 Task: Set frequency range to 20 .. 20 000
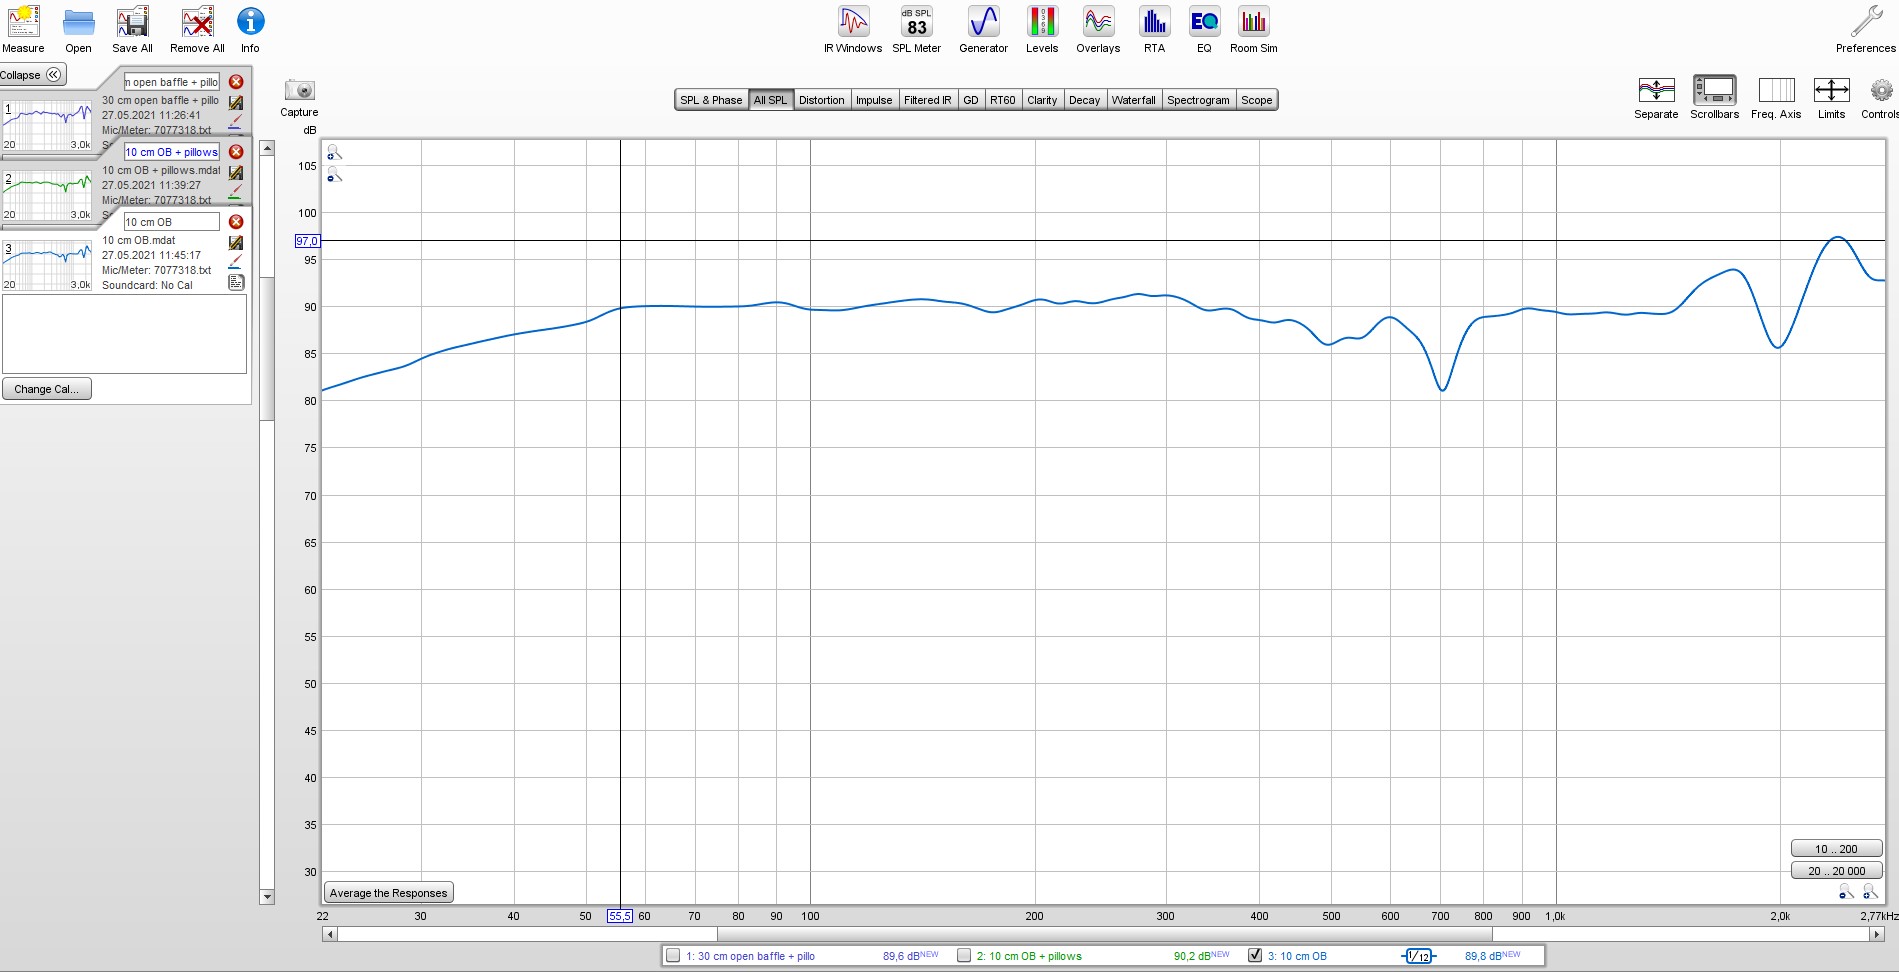point(1836,871)
